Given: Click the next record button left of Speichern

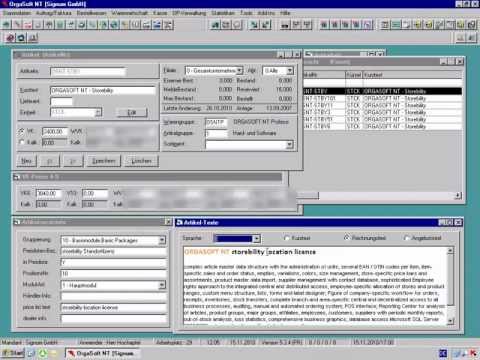Looking at the screenshot, I should (x=73, y=161).
